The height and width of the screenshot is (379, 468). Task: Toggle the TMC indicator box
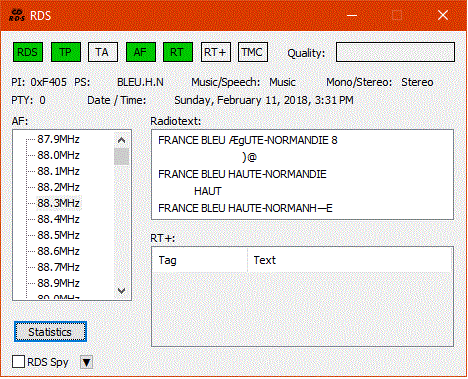click(253, 52)
